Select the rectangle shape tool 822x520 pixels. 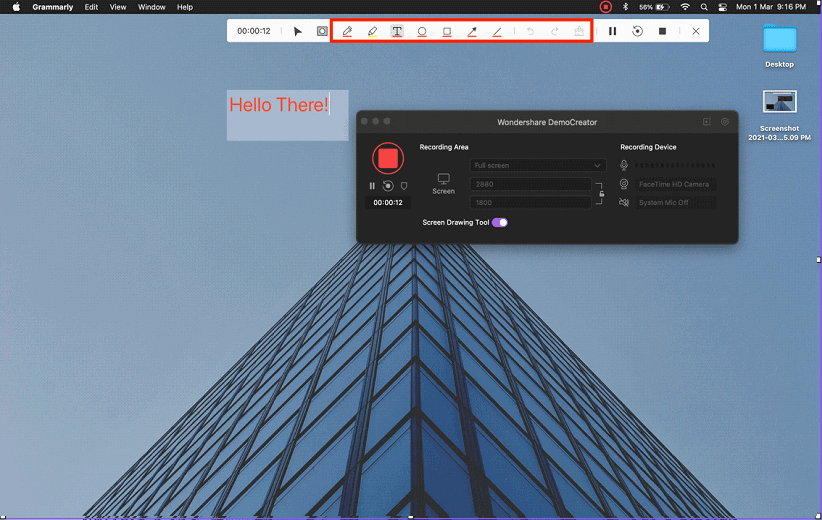[x=447, y=31]
